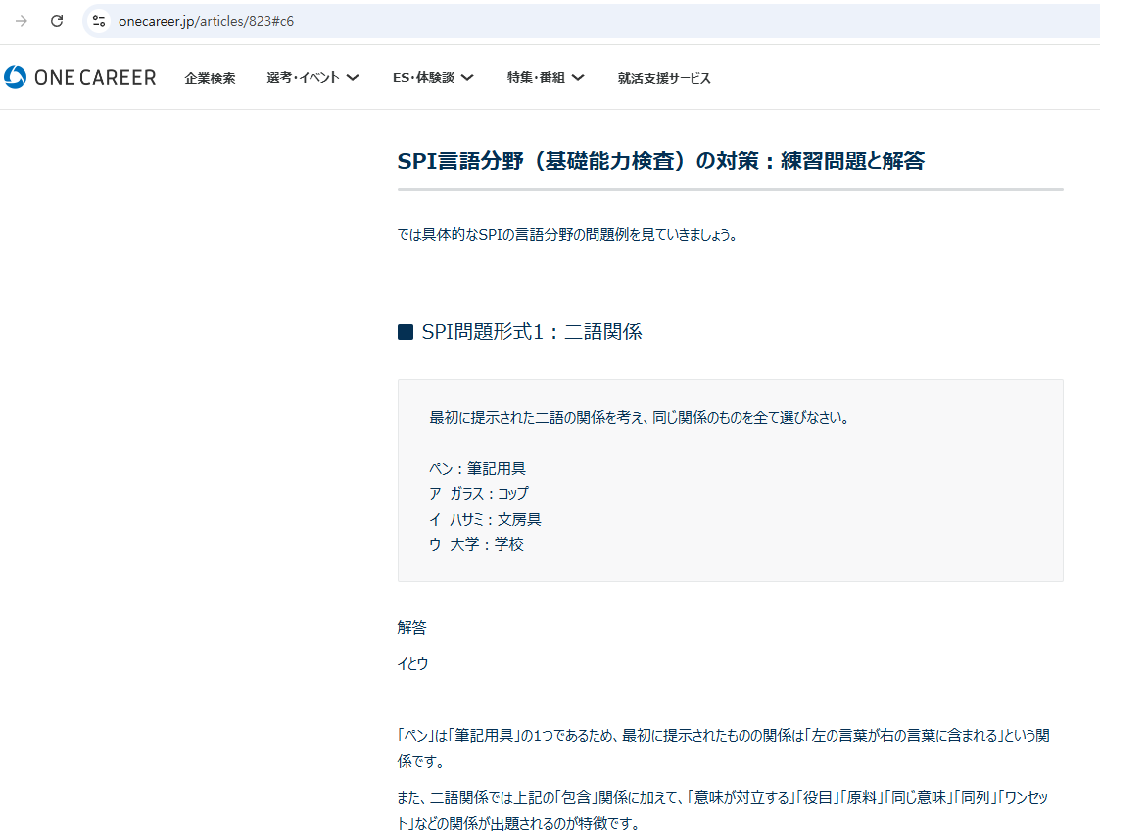Open the 選考・イベント menu
This screenshot has height=840, width=1123.
point(312,77)
